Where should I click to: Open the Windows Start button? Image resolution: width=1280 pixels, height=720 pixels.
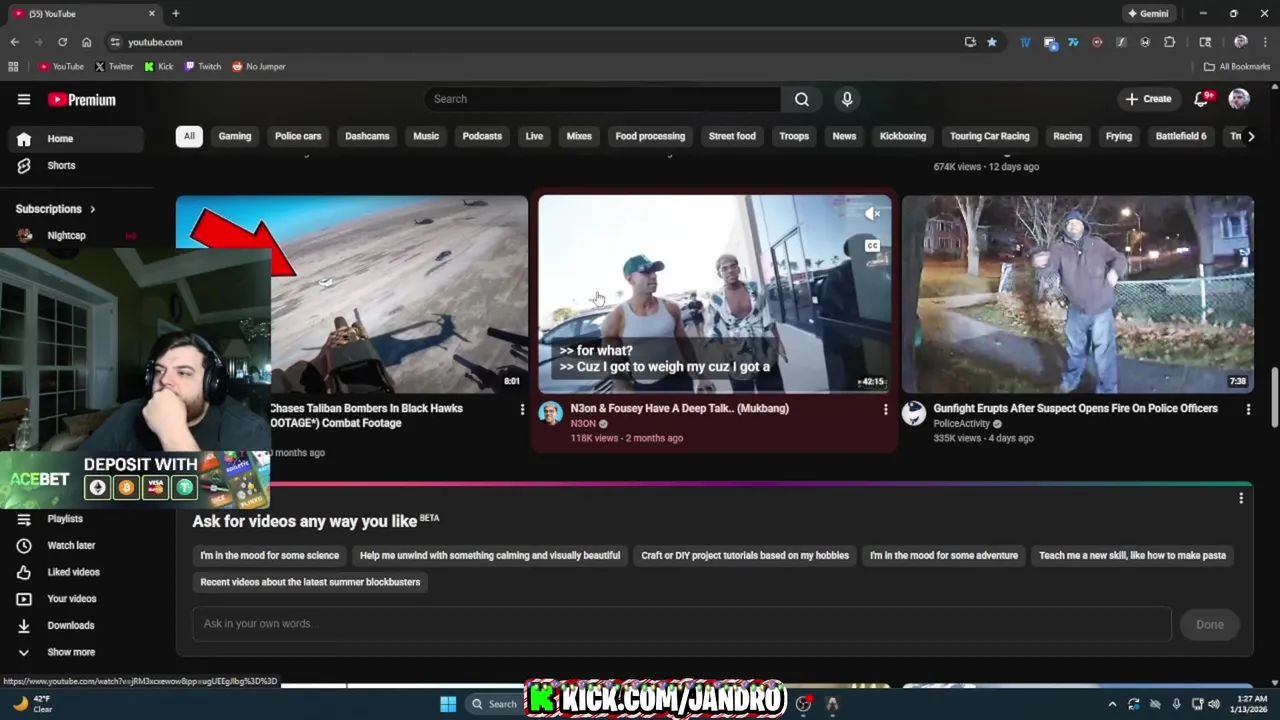tap(448, 704)
